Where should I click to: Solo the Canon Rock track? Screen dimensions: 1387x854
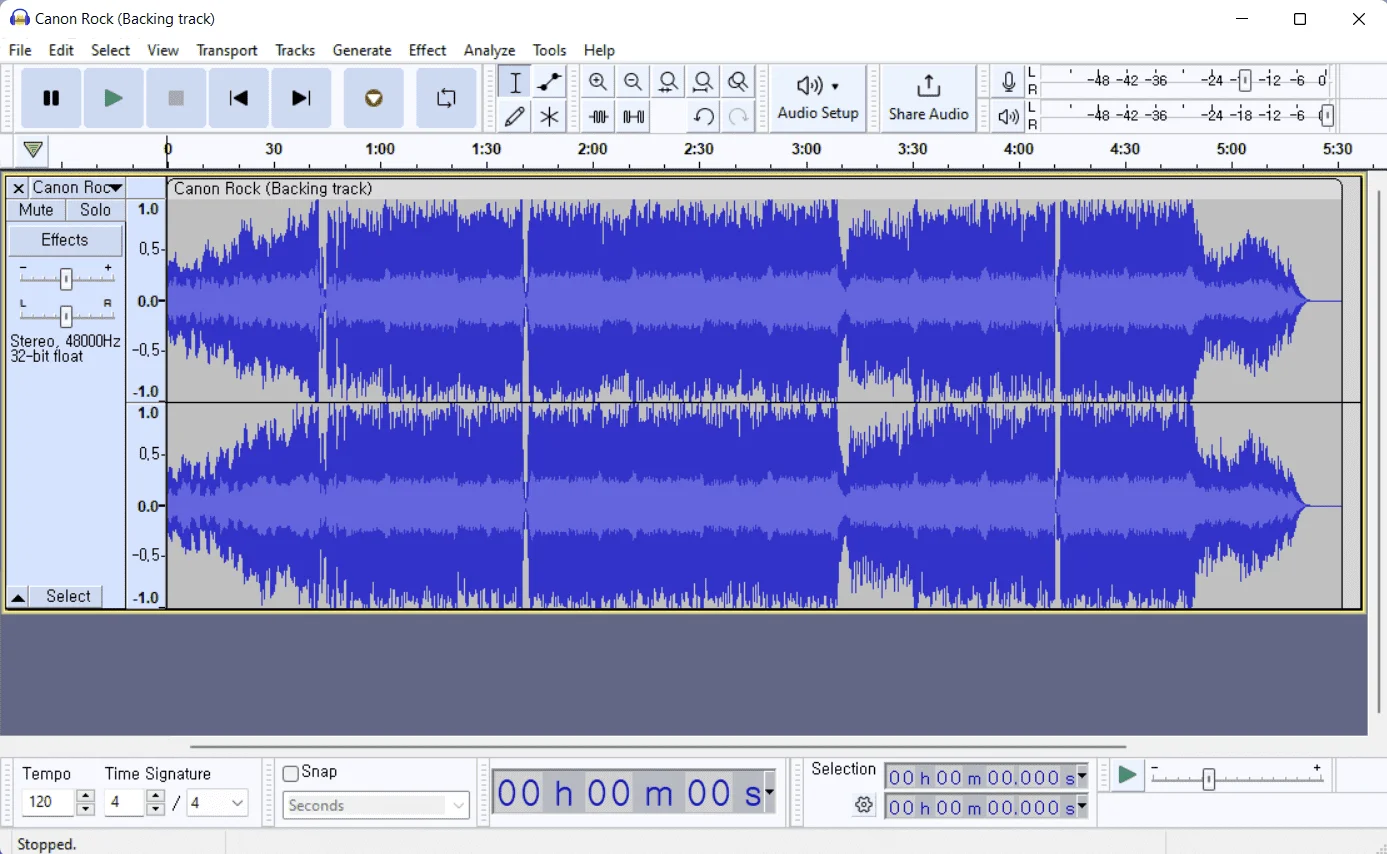coord(95,210)
